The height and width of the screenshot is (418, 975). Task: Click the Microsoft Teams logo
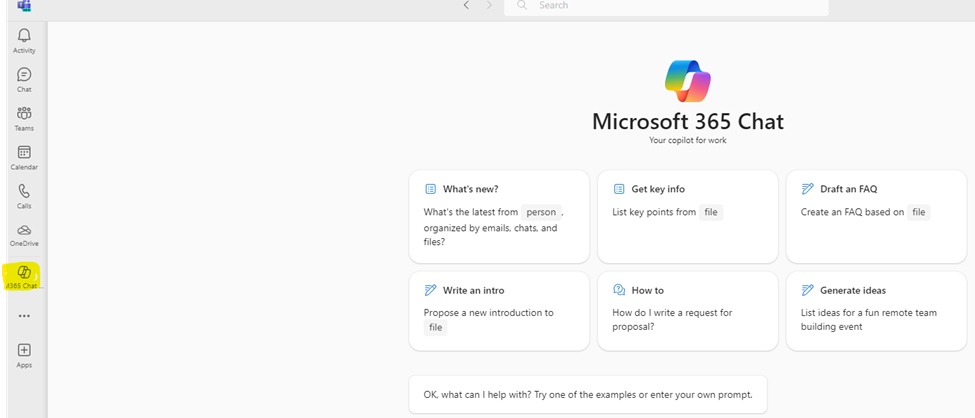pyautogui.click(x=24, y=6)
